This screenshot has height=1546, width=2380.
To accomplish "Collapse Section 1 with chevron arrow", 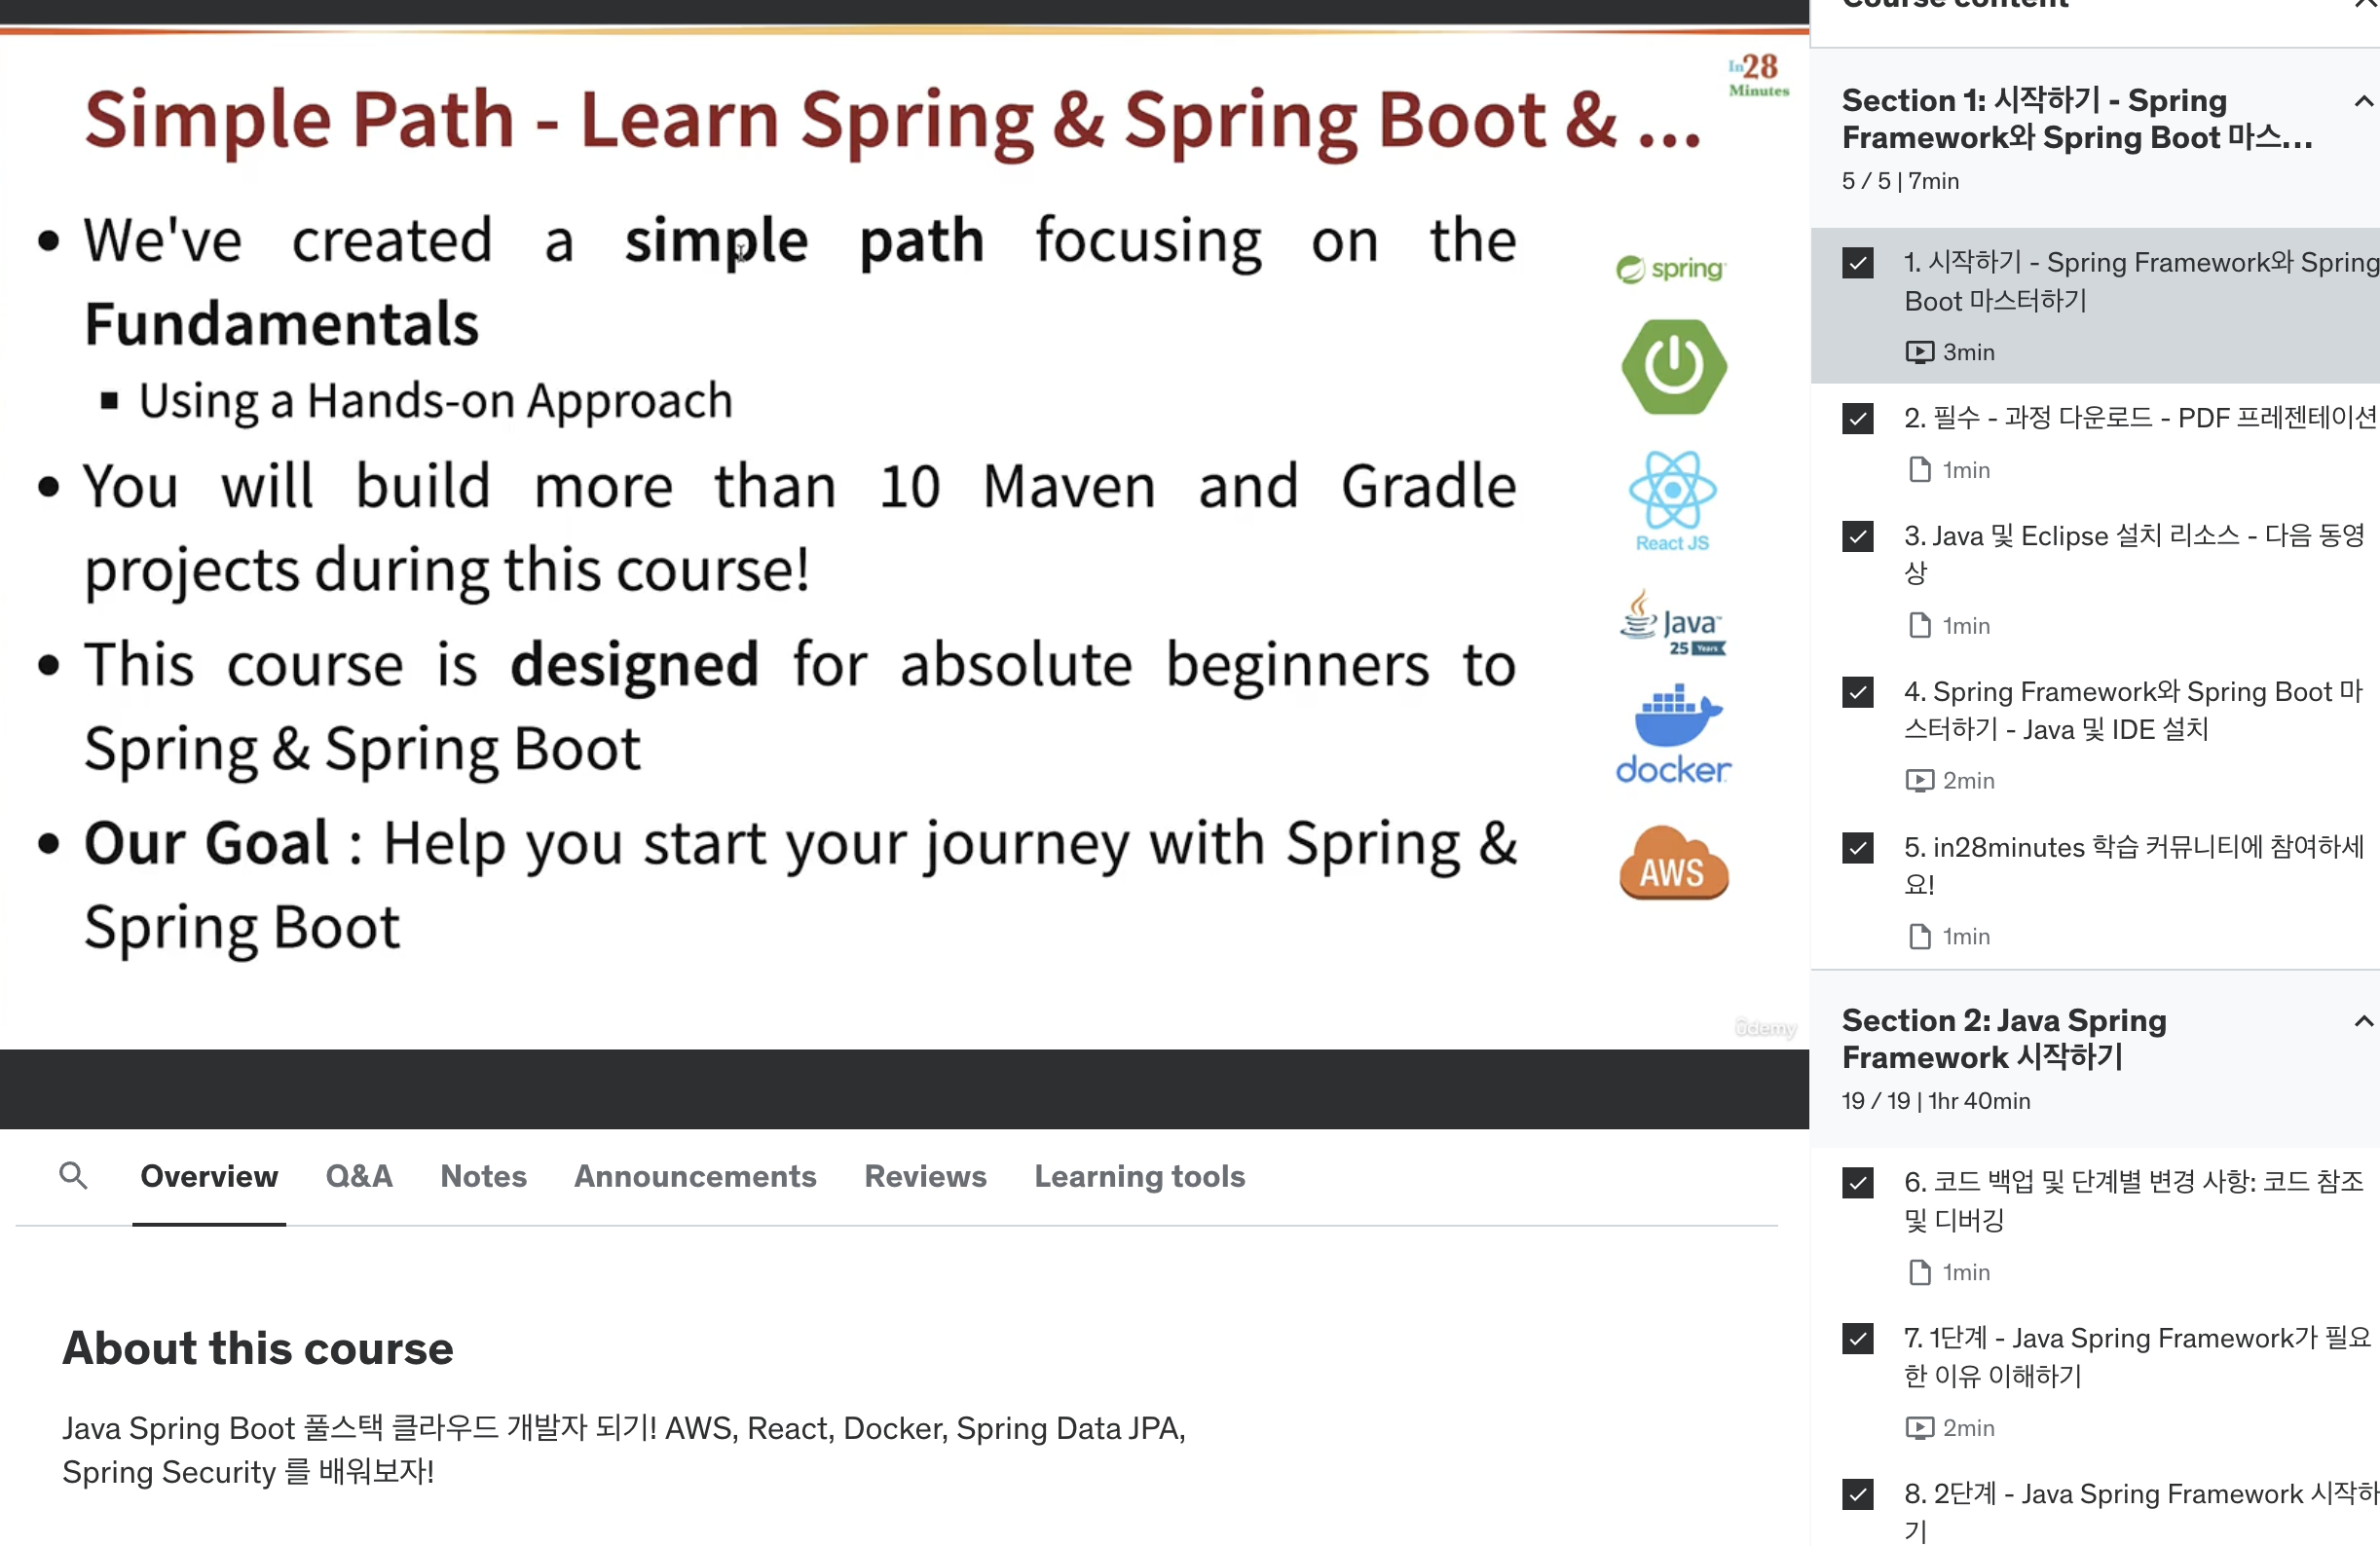I will tap(2362, 101).
